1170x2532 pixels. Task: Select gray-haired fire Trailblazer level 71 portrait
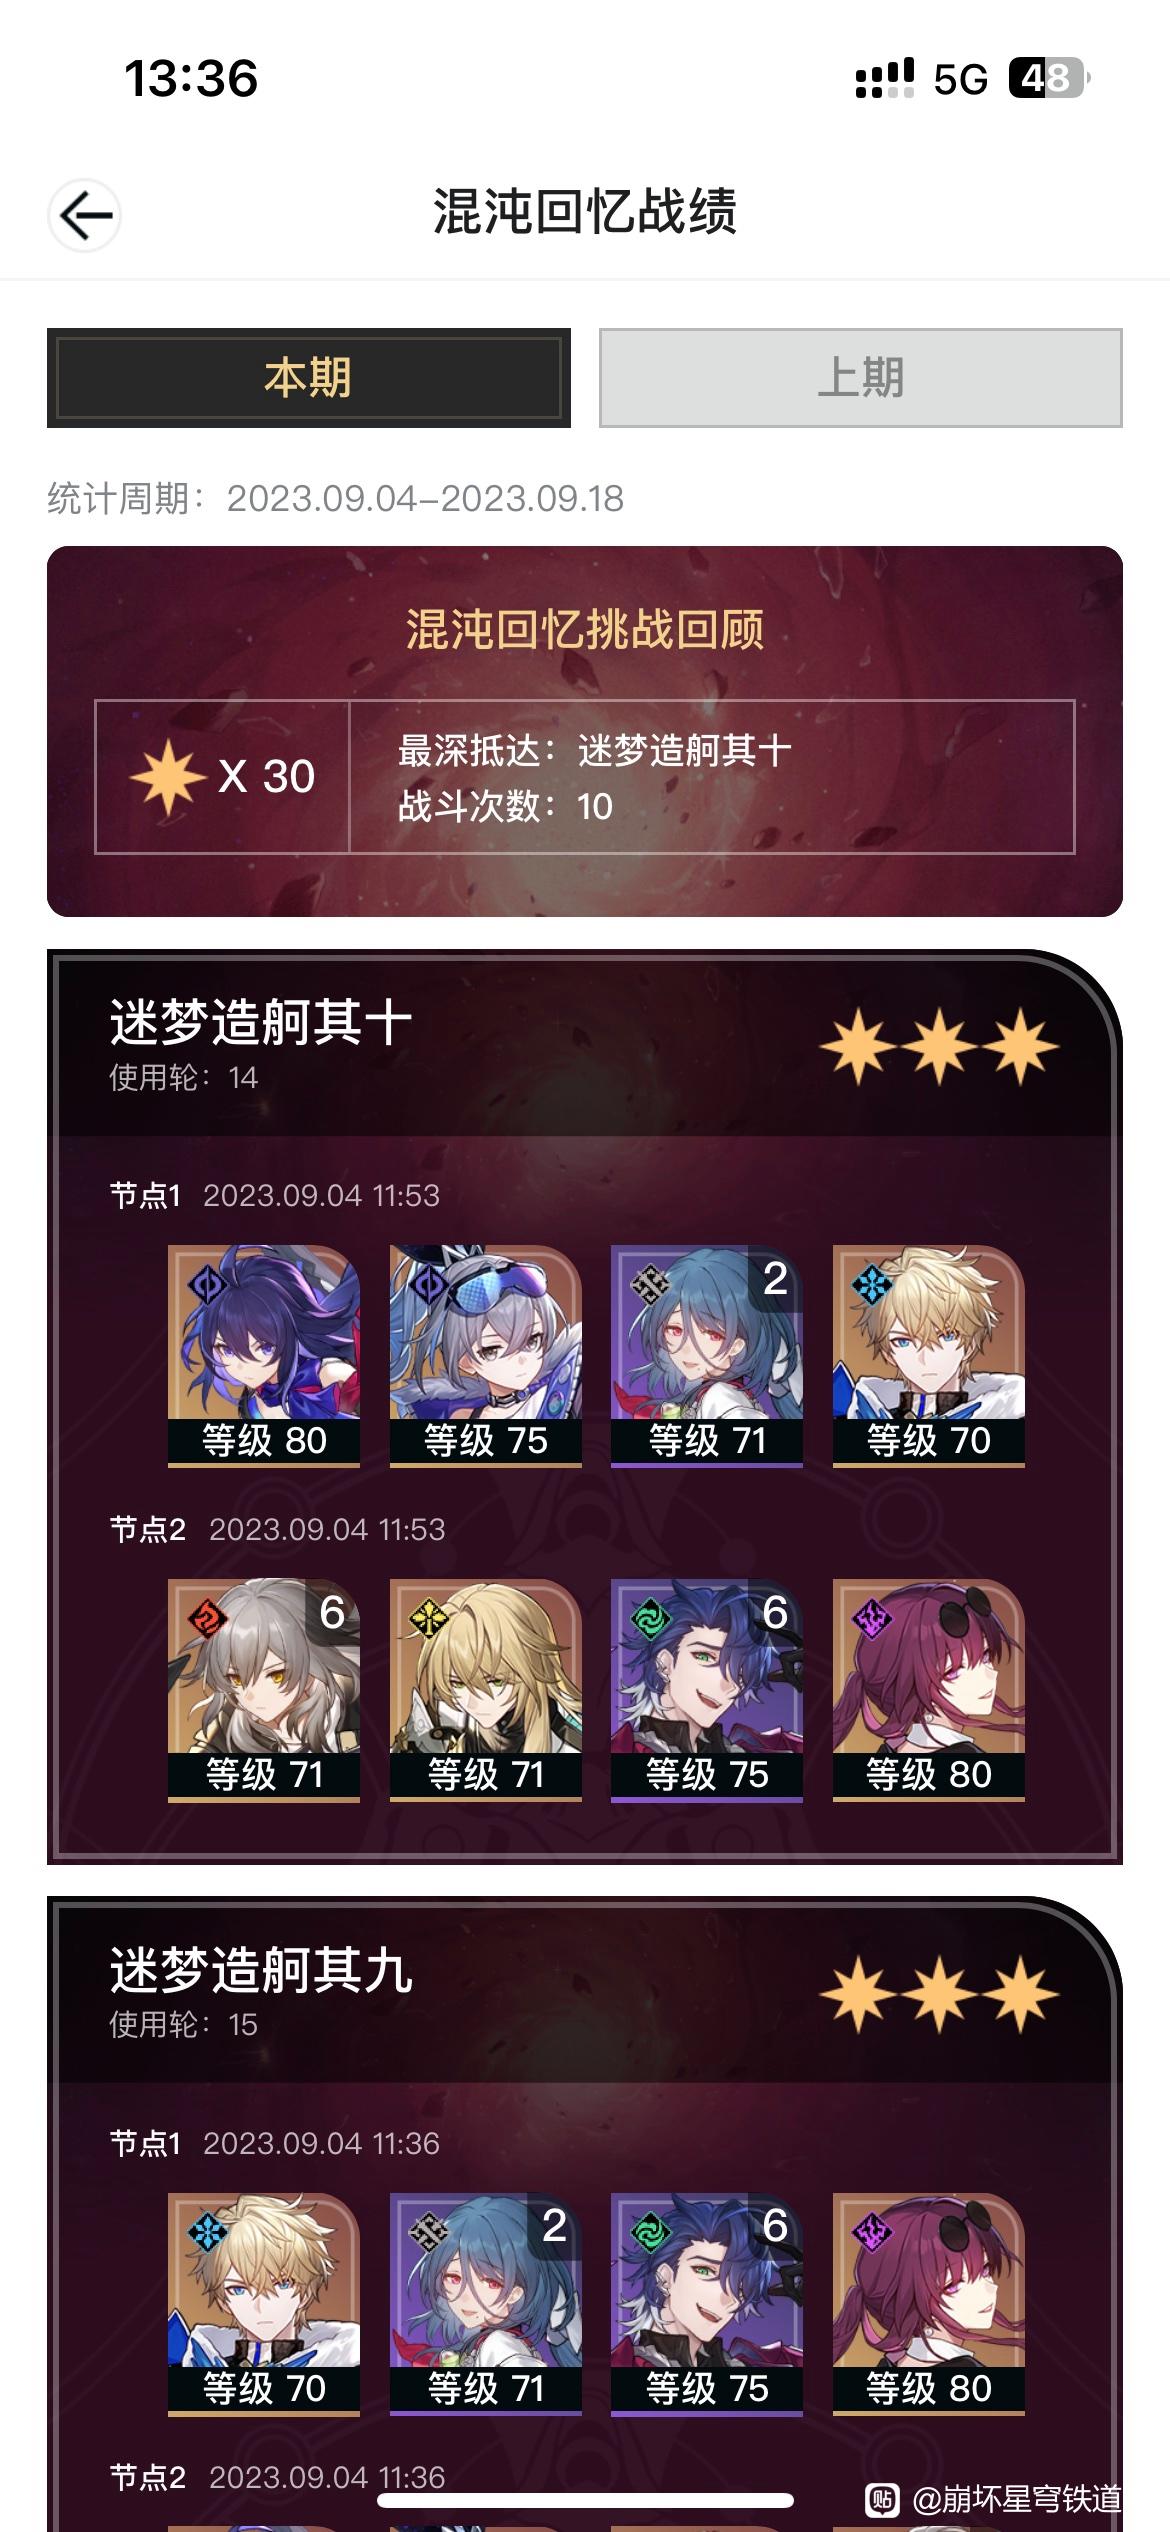[x=264, y=1690]
